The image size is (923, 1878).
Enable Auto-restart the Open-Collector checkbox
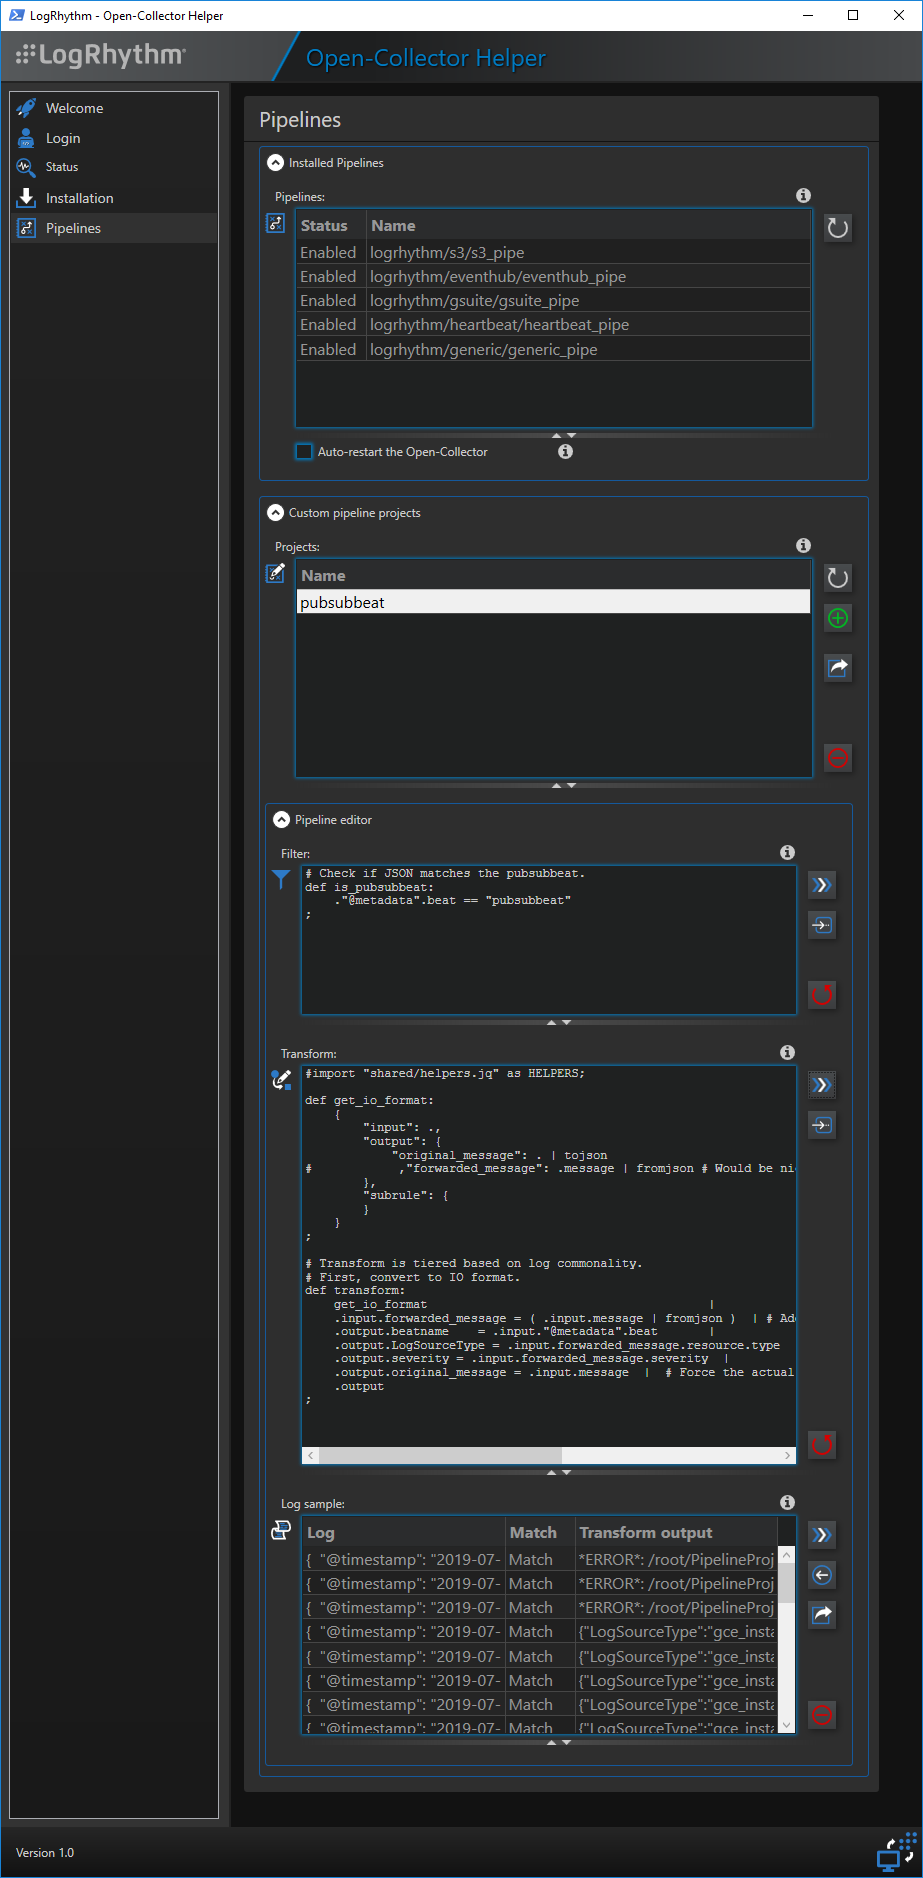[304, 451]
